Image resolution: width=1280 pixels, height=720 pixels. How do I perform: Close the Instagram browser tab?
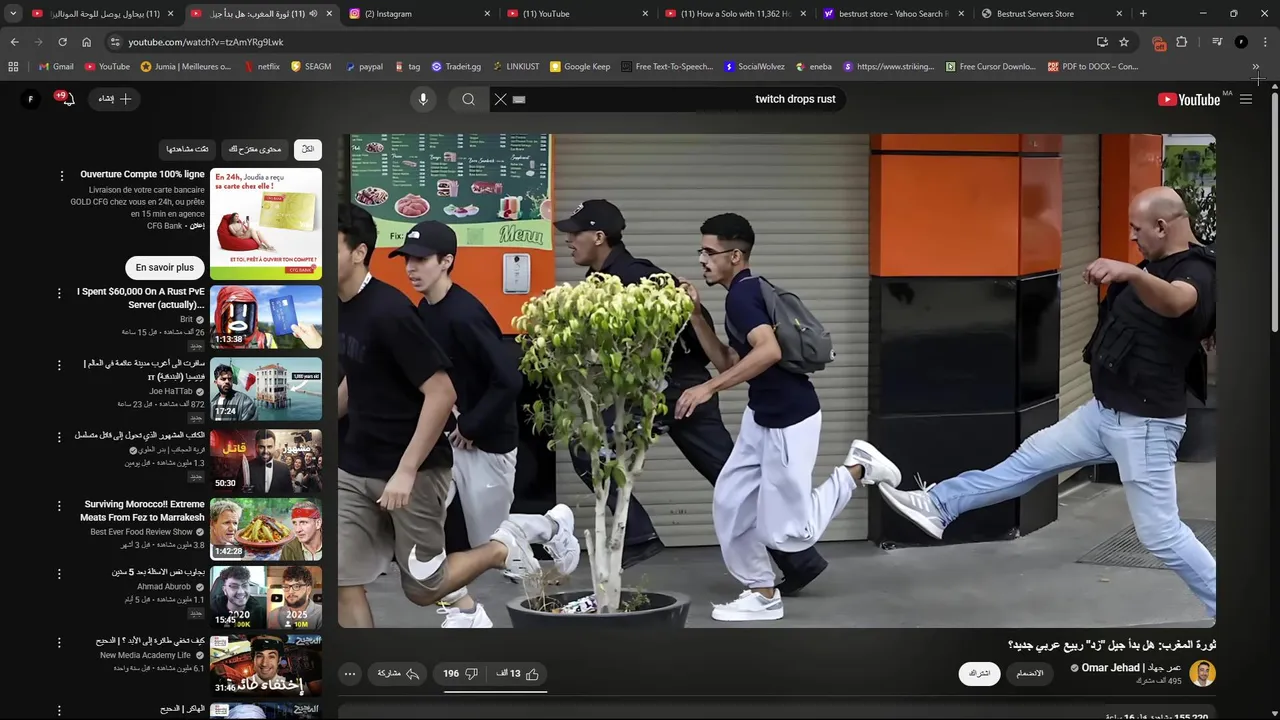(x=487, y=14)
